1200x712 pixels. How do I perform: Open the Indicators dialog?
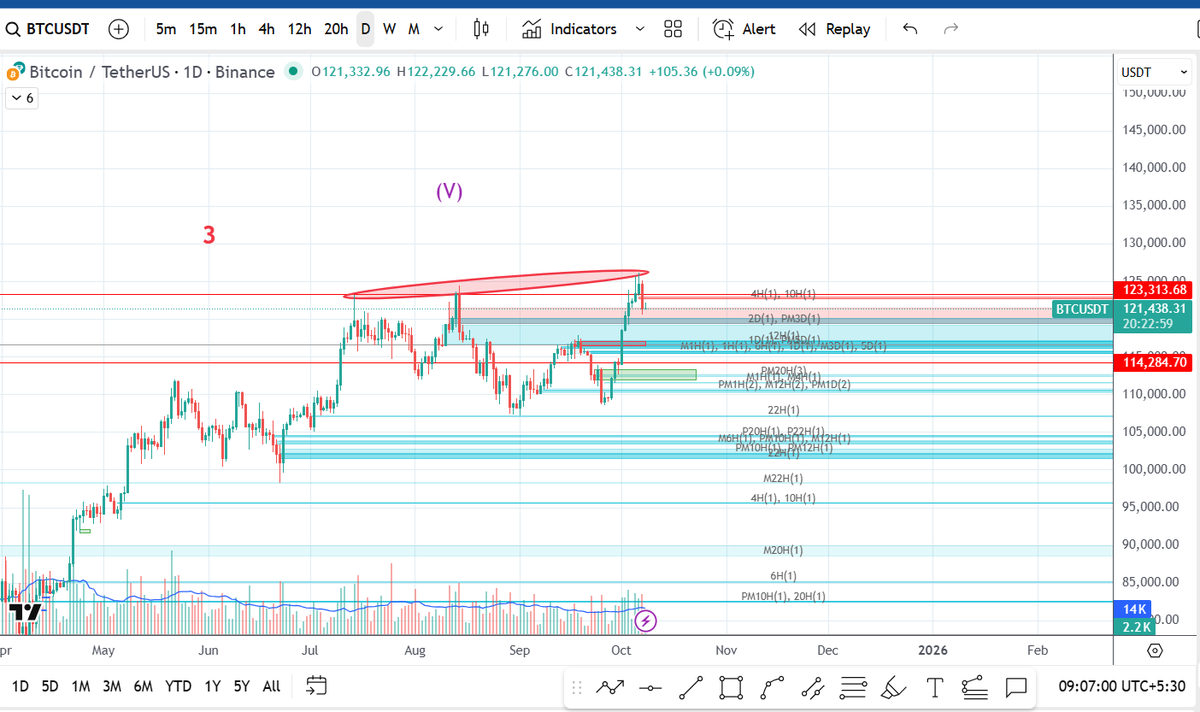(570, 29)
